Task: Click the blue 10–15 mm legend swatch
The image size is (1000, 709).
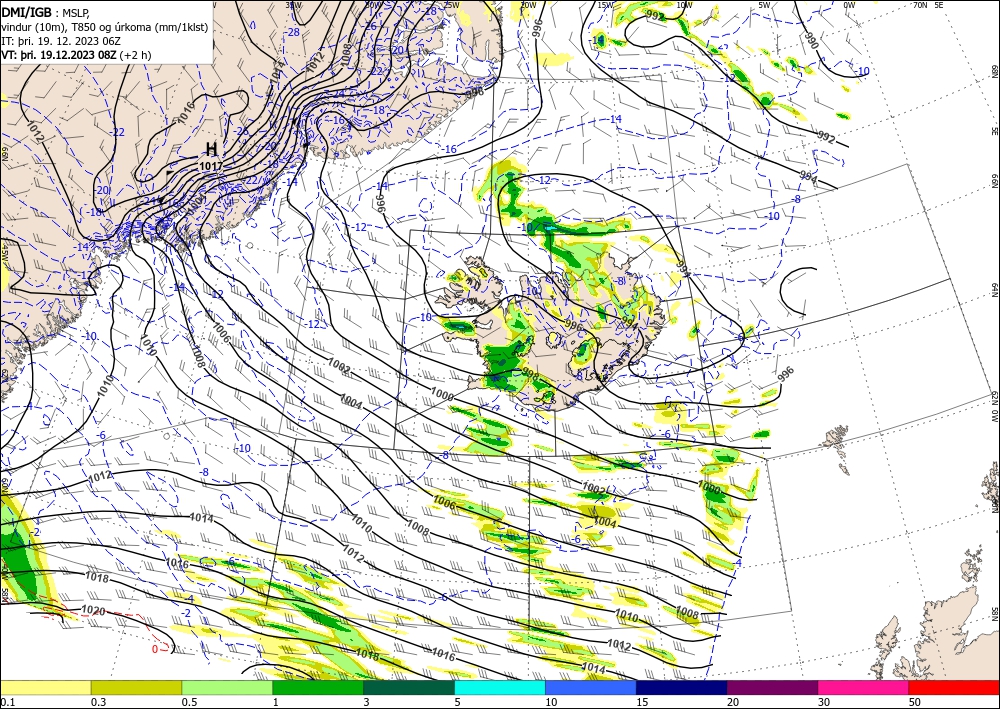Action: [x=591, y=687]
